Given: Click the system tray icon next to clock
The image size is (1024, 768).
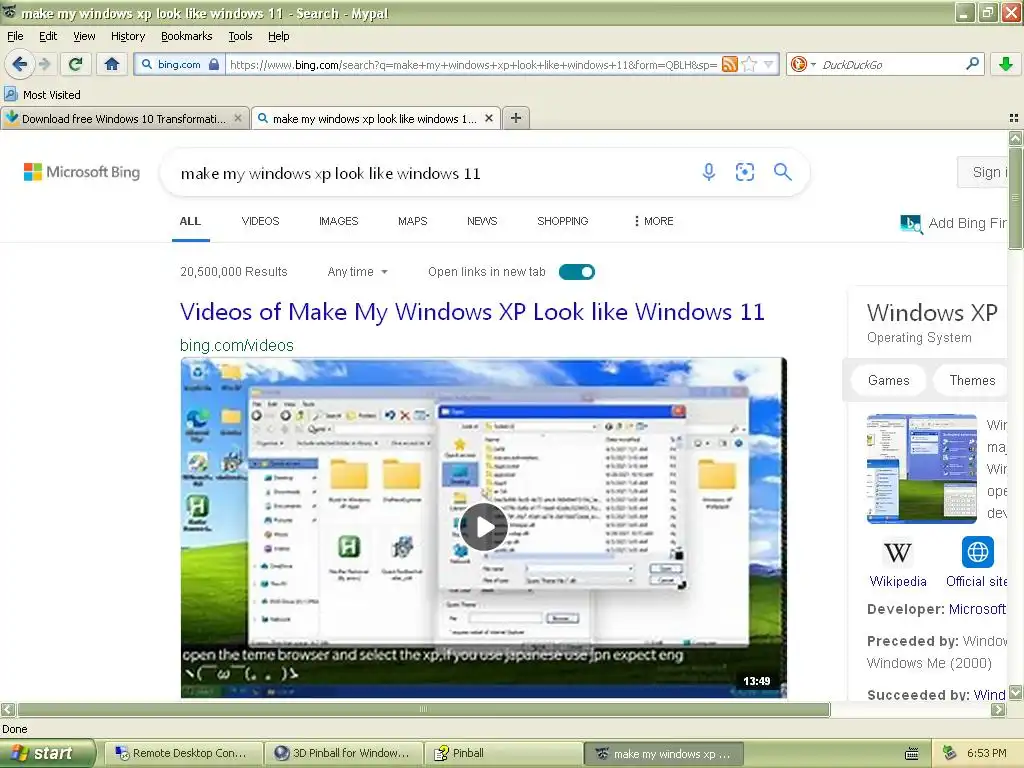Looking at the screenshot, I should 950,753.
